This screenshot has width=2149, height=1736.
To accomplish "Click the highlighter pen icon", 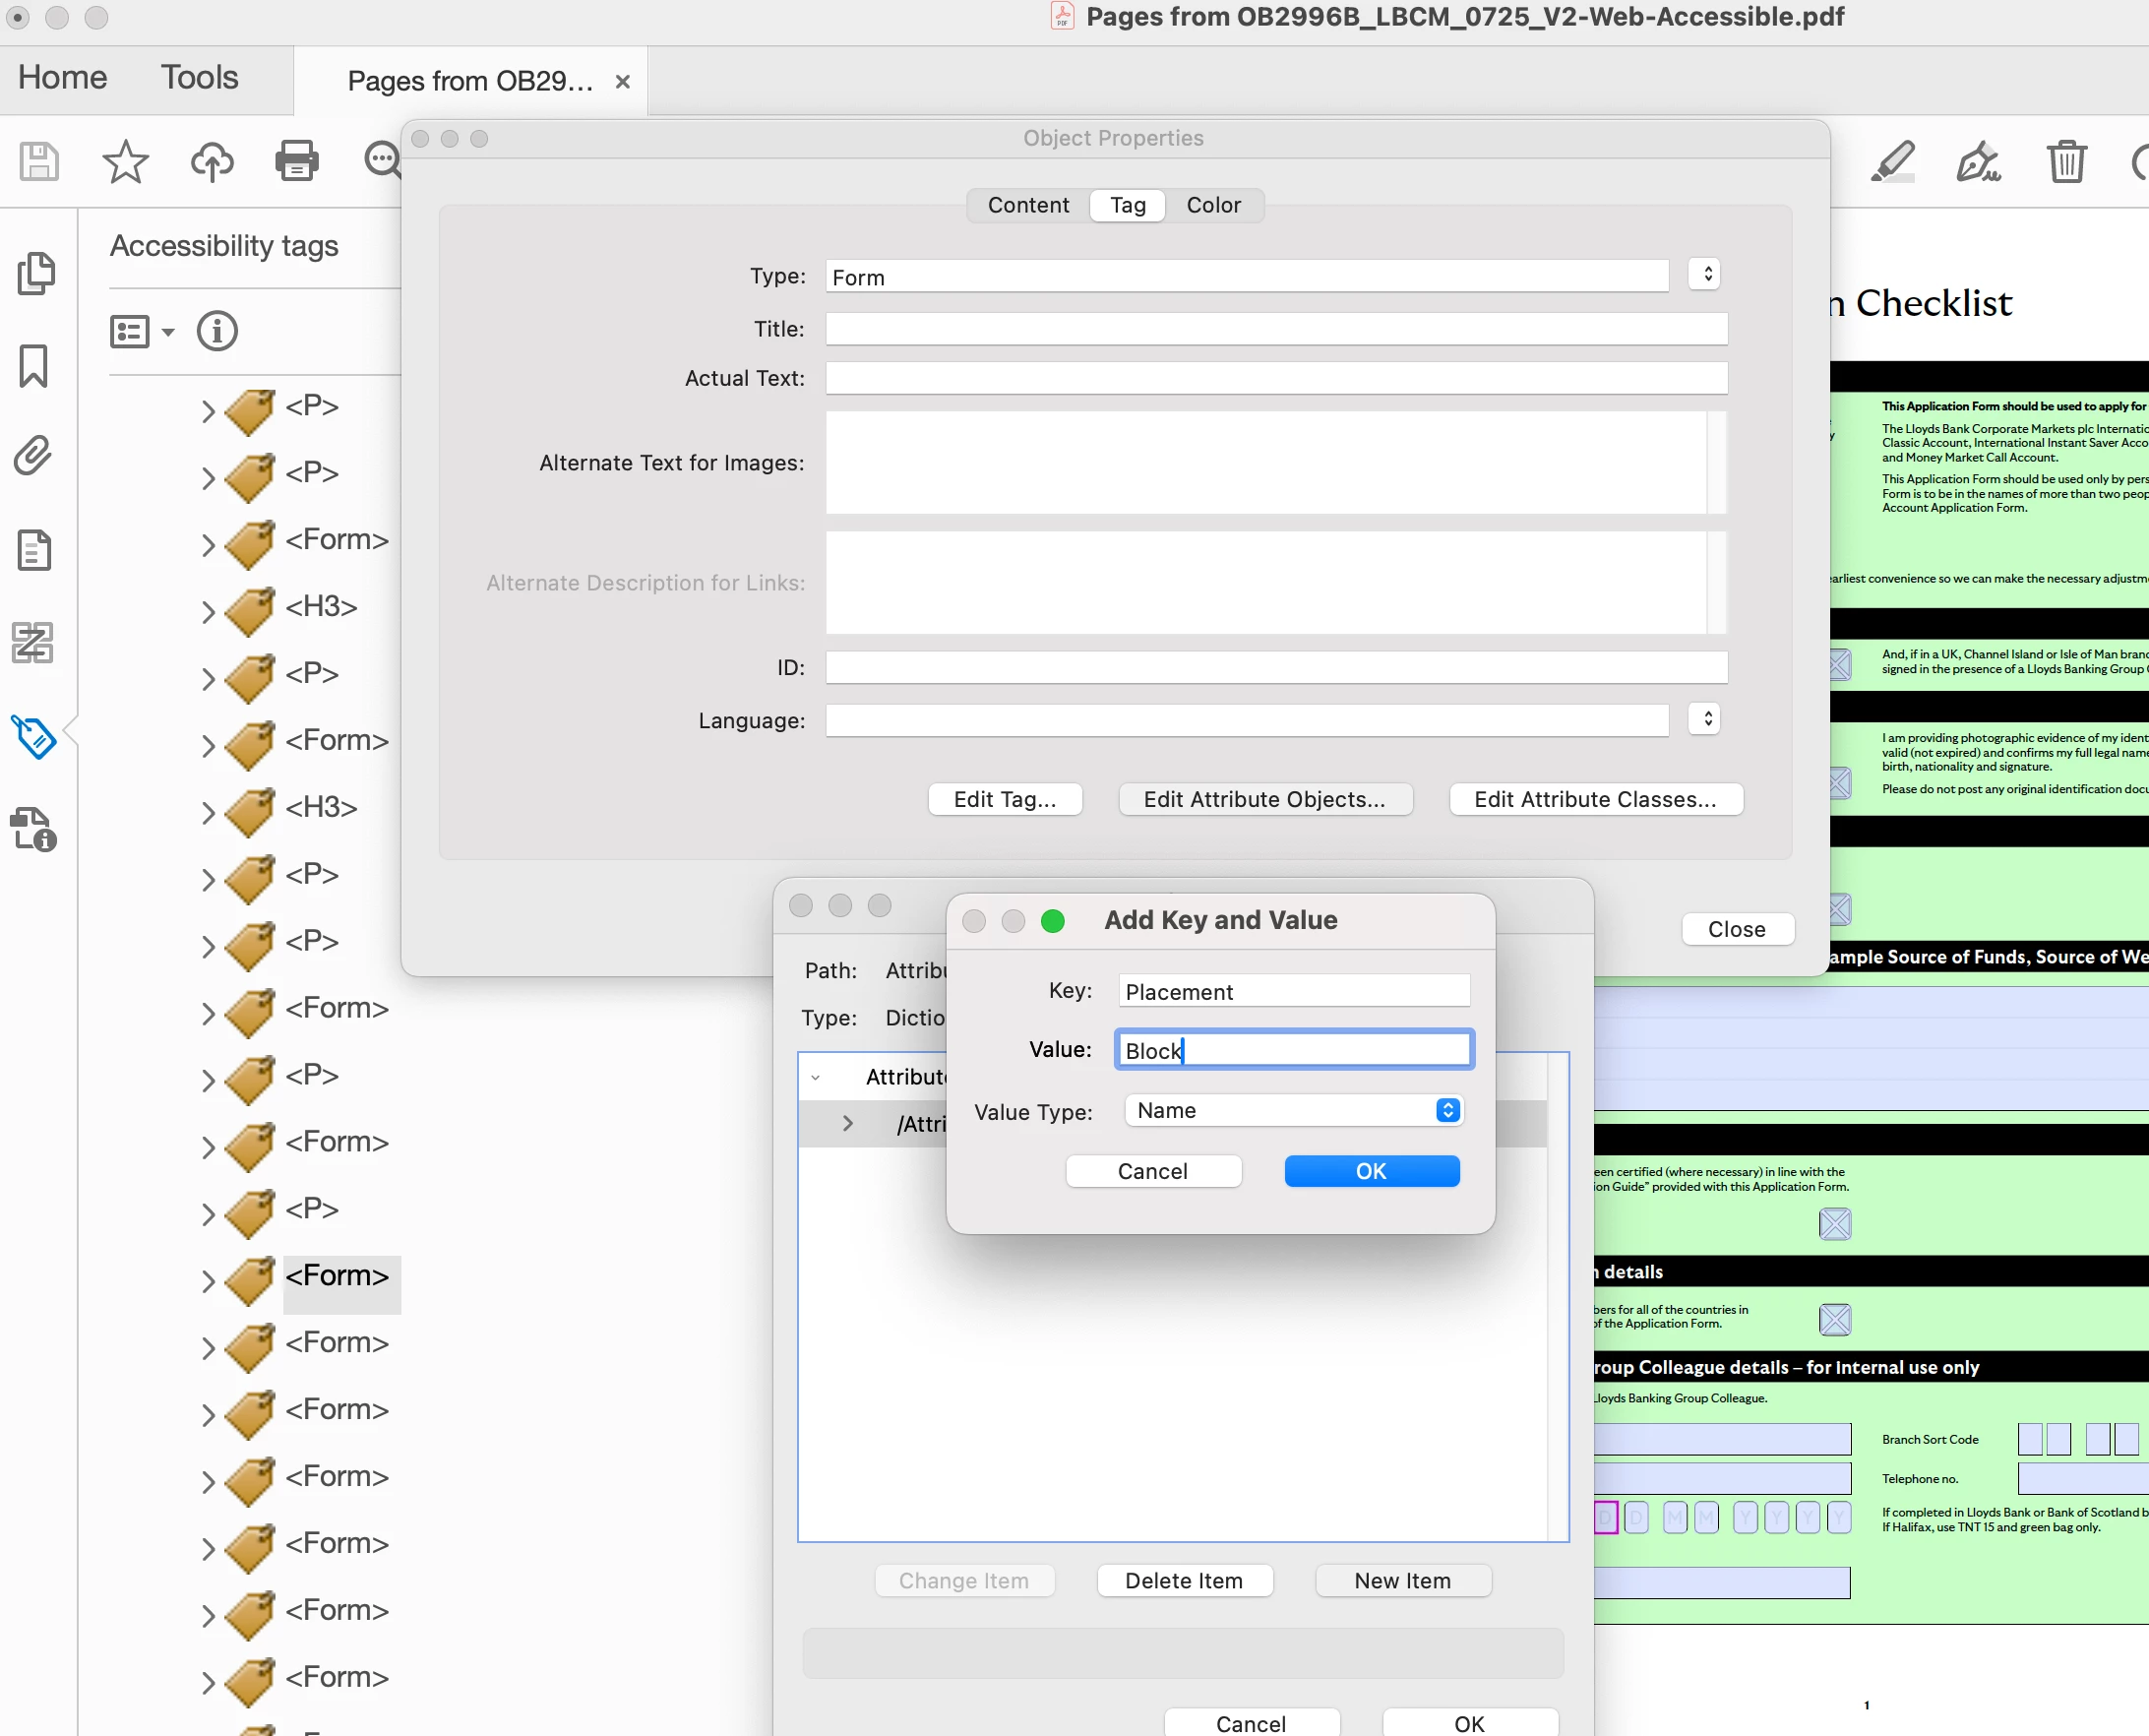I will [x=1892, y=161].
